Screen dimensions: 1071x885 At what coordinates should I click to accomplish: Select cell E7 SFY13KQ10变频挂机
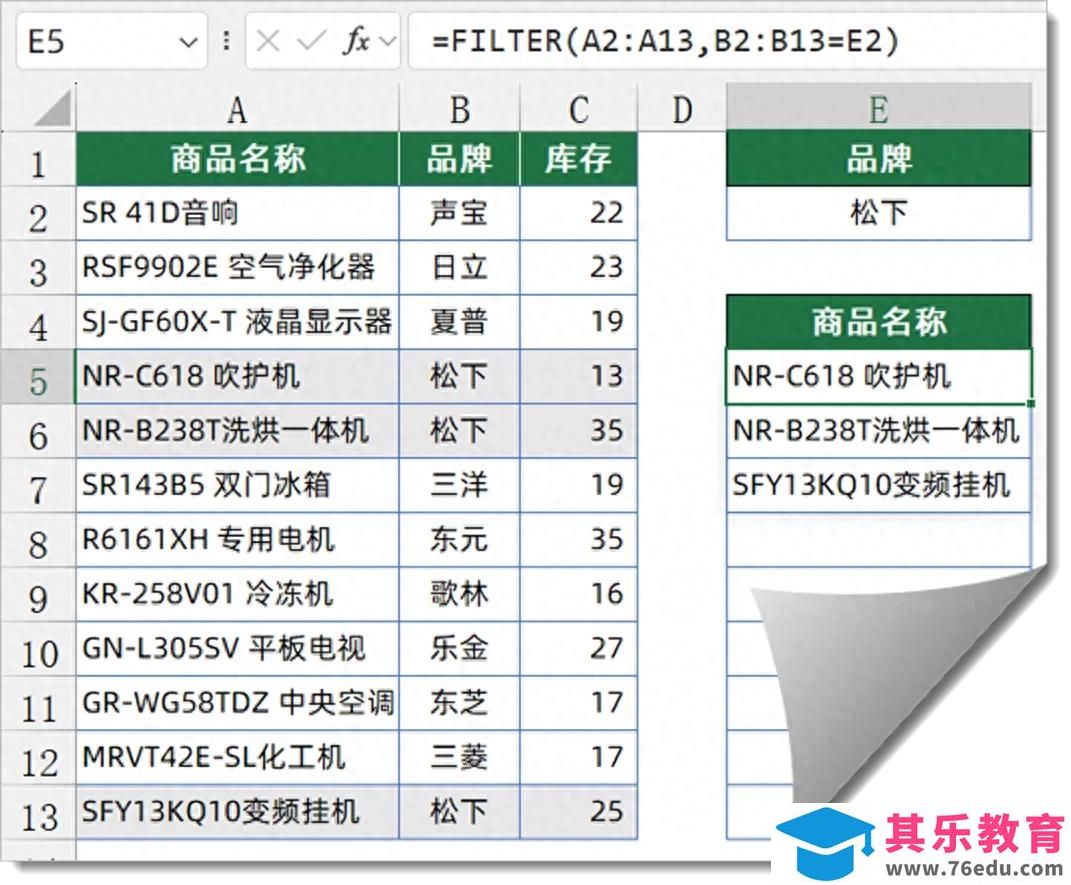click(878, 486)
